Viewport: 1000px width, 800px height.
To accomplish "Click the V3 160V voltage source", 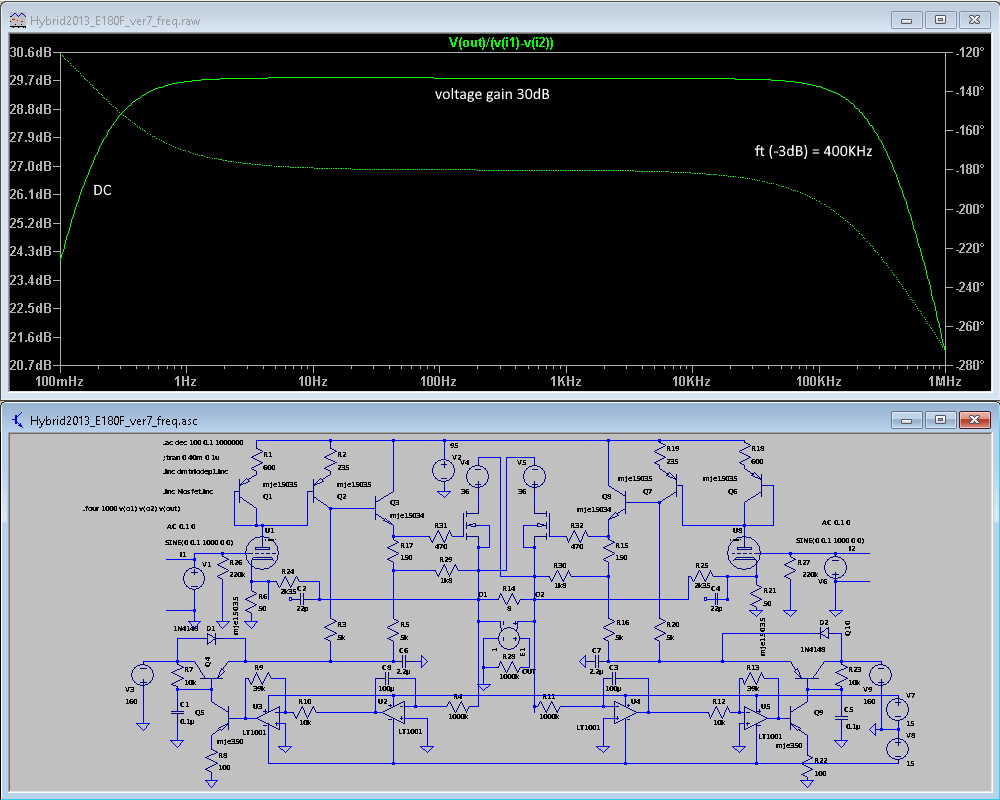I will (x=144, y=674).
